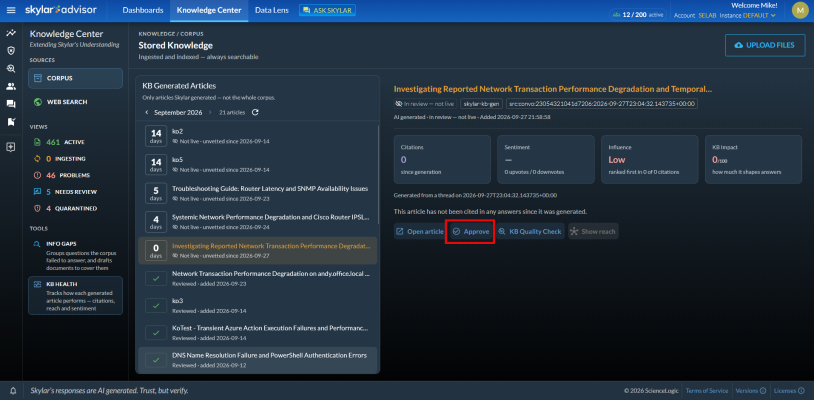
Task: Click the September 2026 month label
Action: click(178, 112)
